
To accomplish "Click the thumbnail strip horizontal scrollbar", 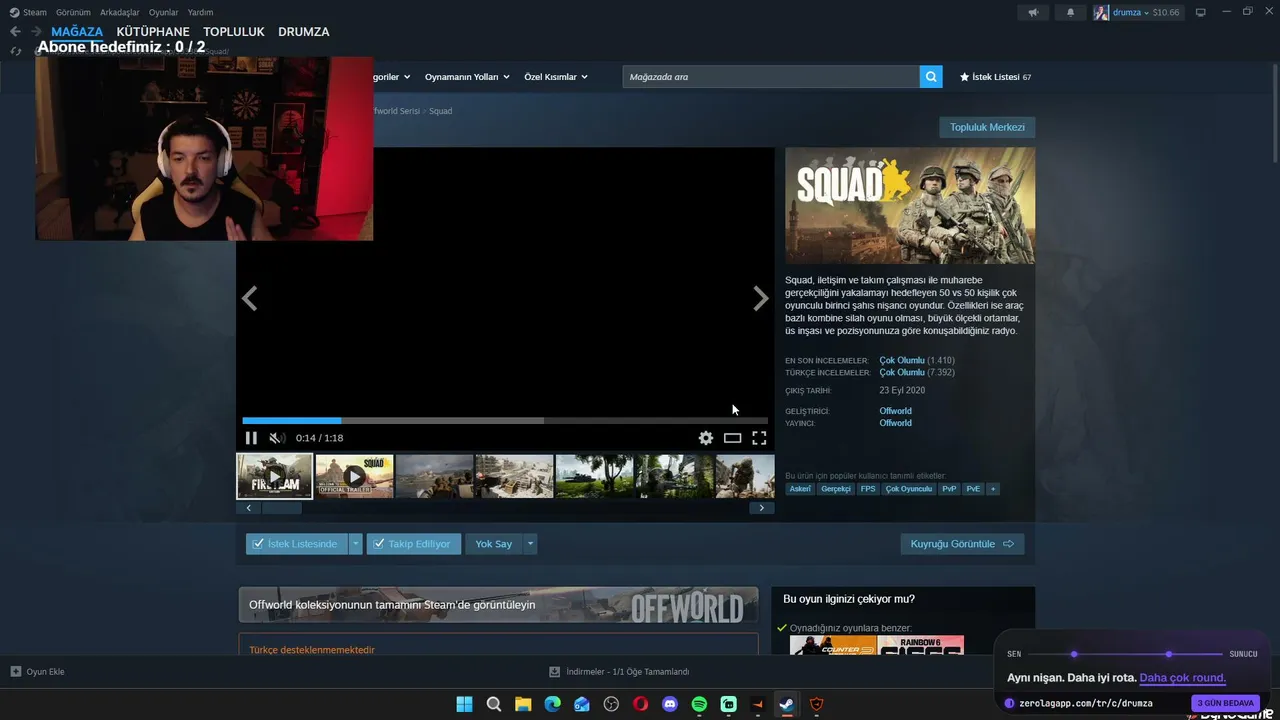I will click(x=282, y=508).
